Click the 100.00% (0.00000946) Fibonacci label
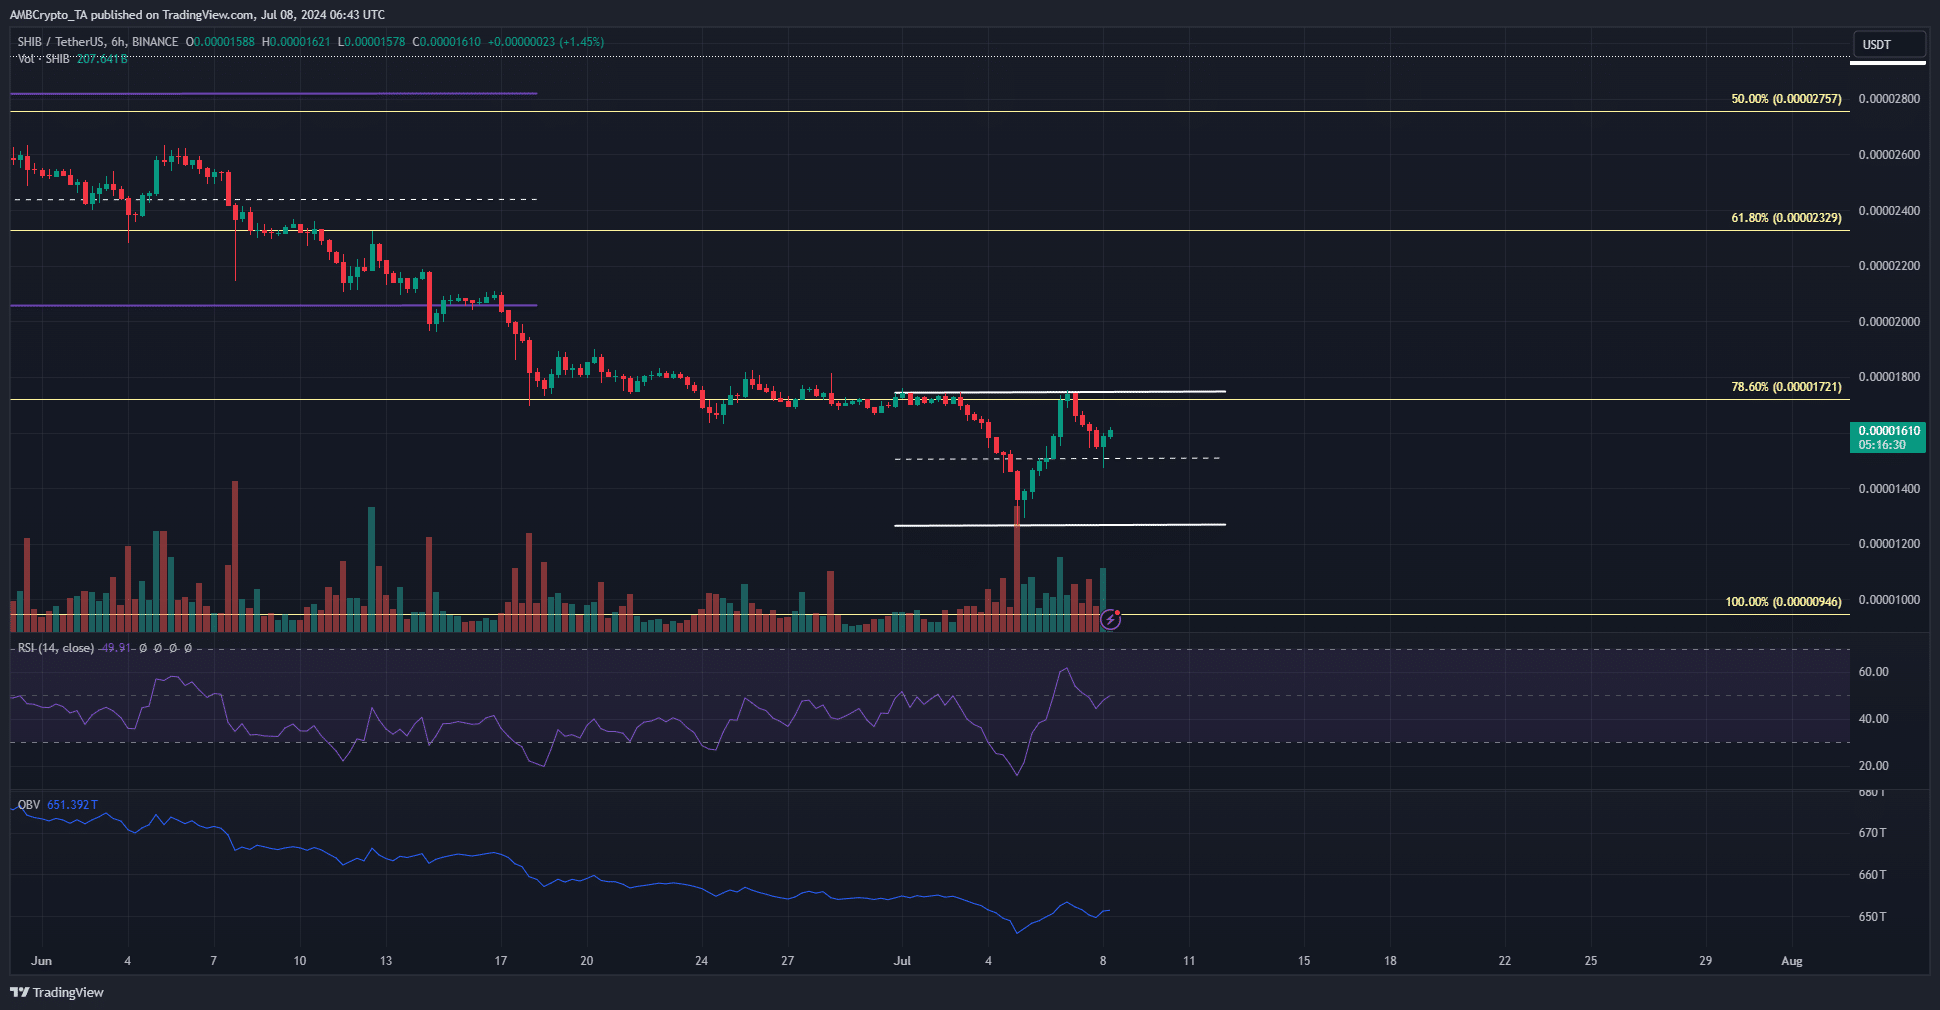 click(1783, 602)
